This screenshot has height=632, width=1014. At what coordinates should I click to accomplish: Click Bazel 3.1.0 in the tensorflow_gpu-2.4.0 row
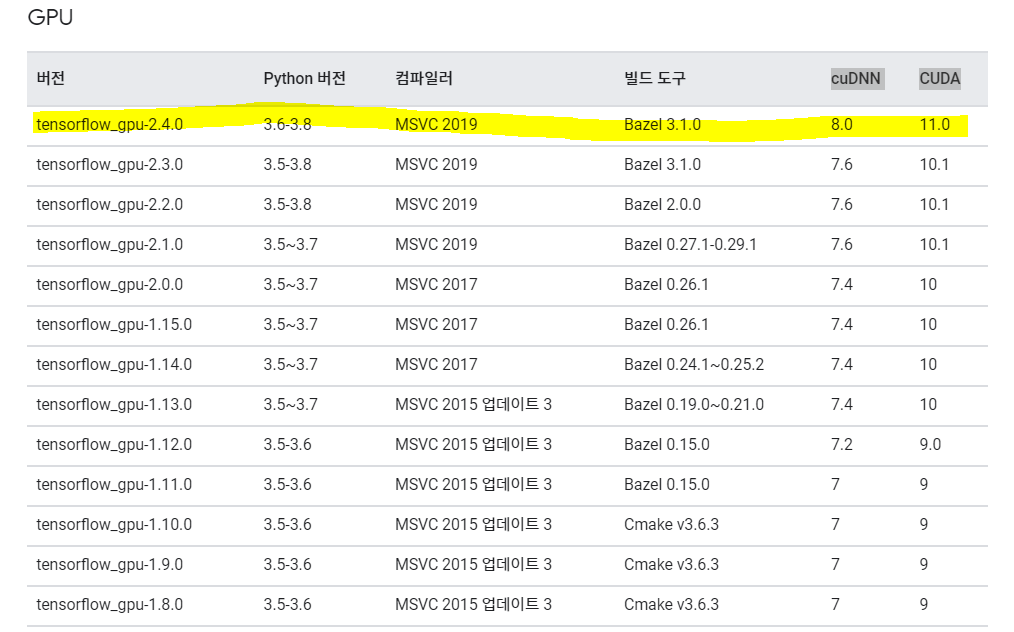click(662, 124)
